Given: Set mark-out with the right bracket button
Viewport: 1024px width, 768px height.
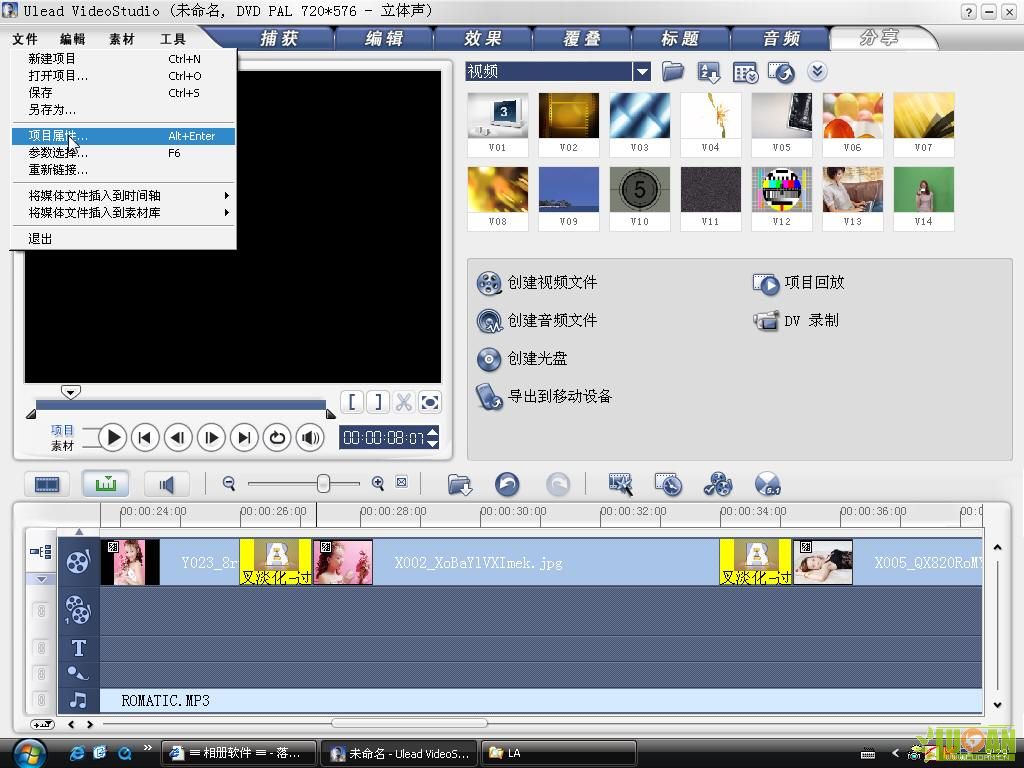Looking at the screenshot, I should (378, 401).
